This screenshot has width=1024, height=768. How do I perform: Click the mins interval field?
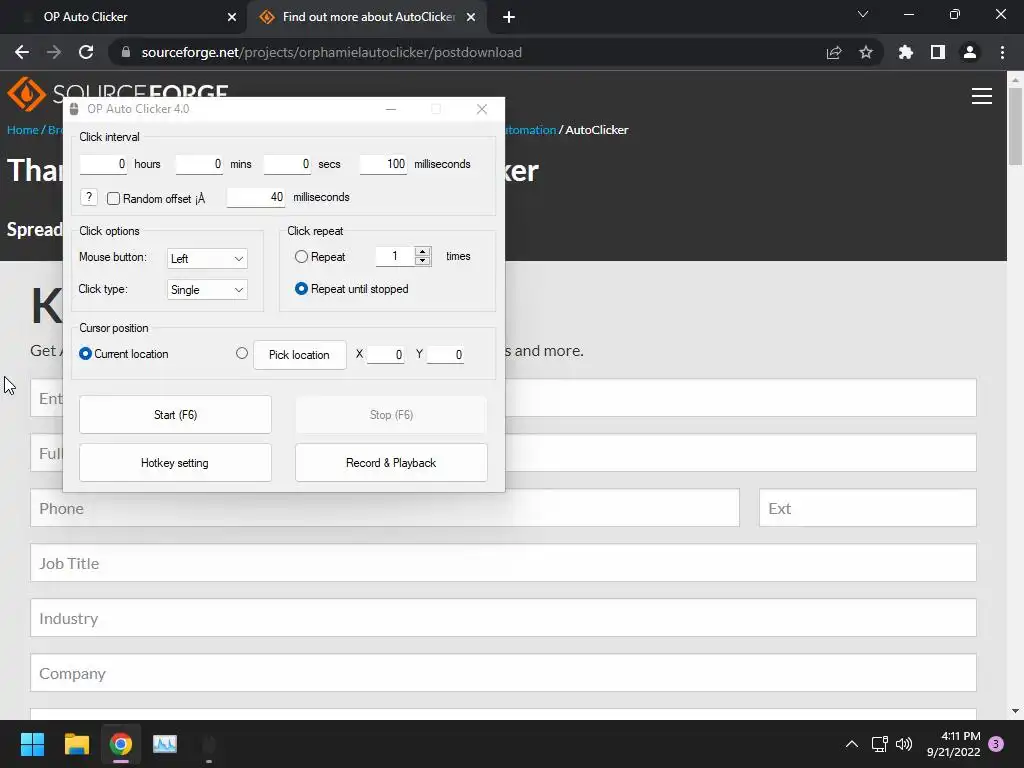click(199, 164)
